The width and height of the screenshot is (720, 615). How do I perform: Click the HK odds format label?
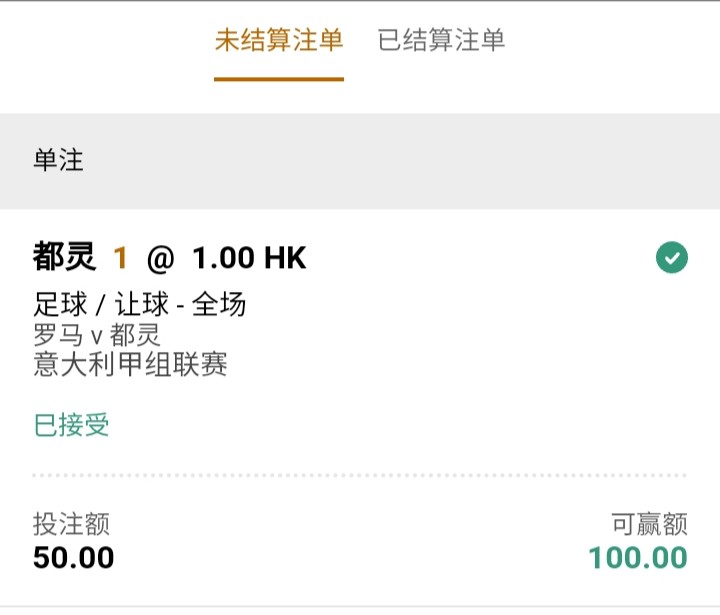point(285,259)
